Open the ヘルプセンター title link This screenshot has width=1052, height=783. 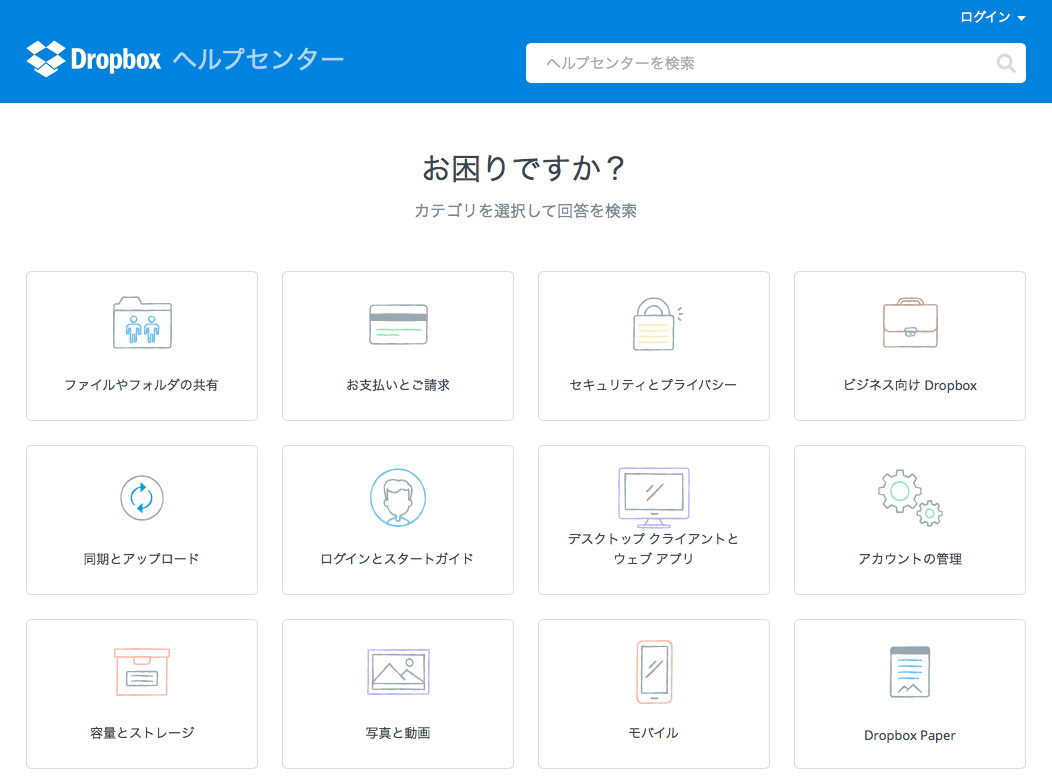pos(258,59)
